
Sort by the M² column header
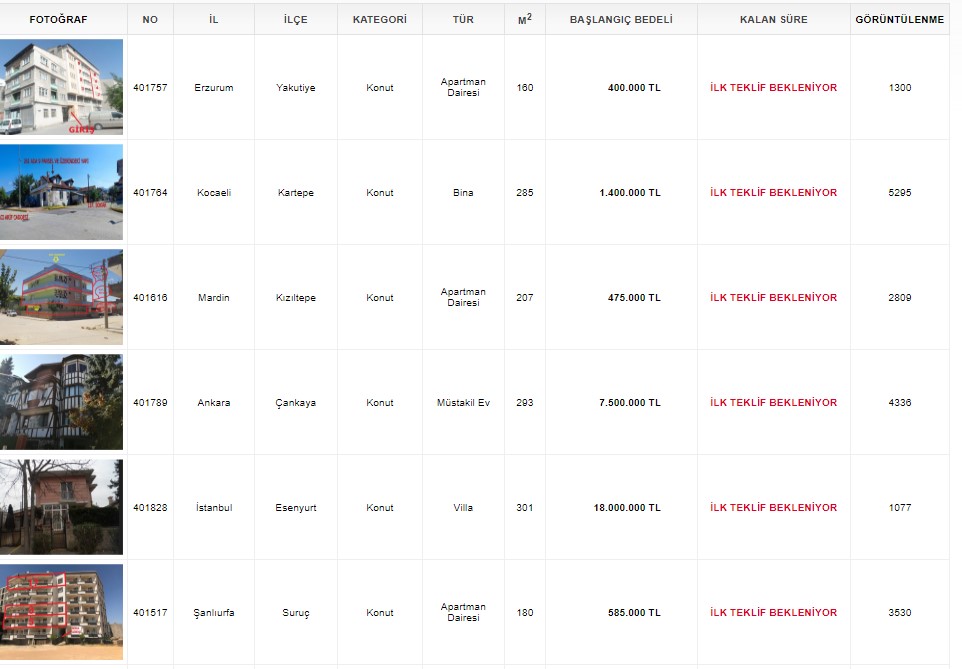525,20
